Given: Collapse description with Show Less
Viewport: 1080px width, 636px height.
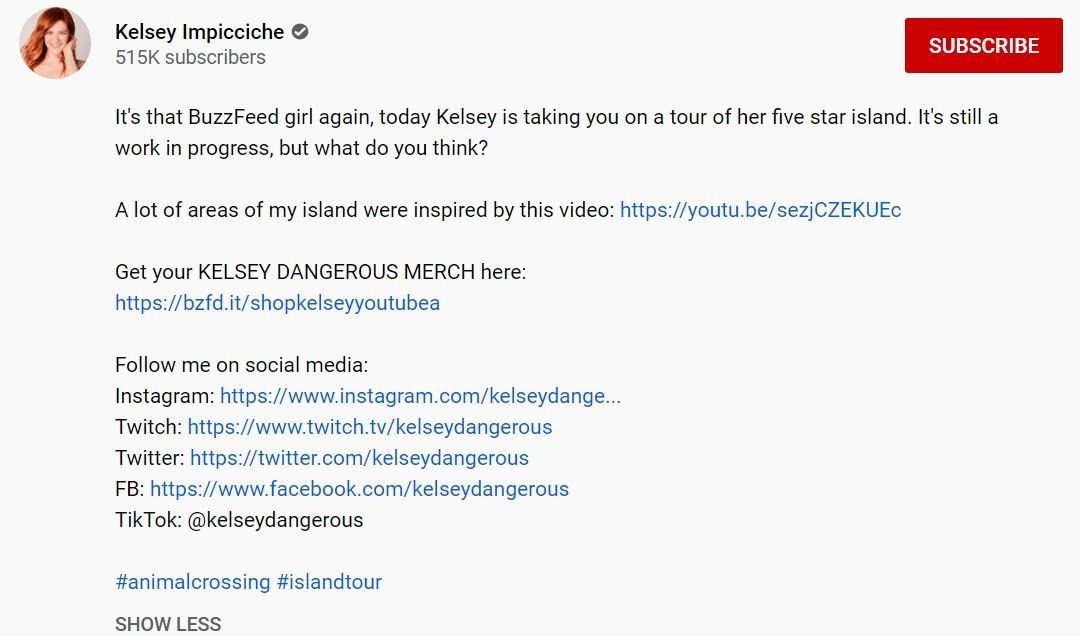Looking at the screenshot, I should [x=168, y=624].
